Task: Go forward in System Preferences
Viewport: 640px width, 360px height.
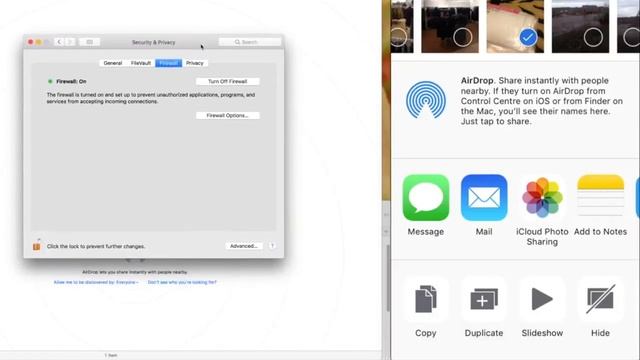Action: pyautogui.click(x=70, y=42)
